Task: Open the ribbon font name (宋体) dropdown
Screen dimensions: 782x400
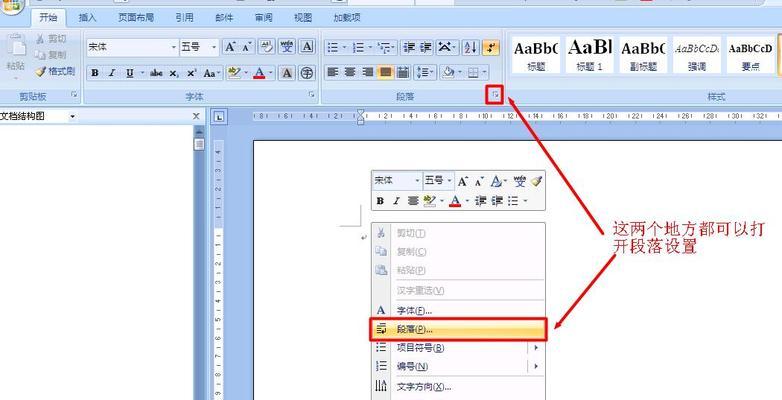Action: click(174, 47)
